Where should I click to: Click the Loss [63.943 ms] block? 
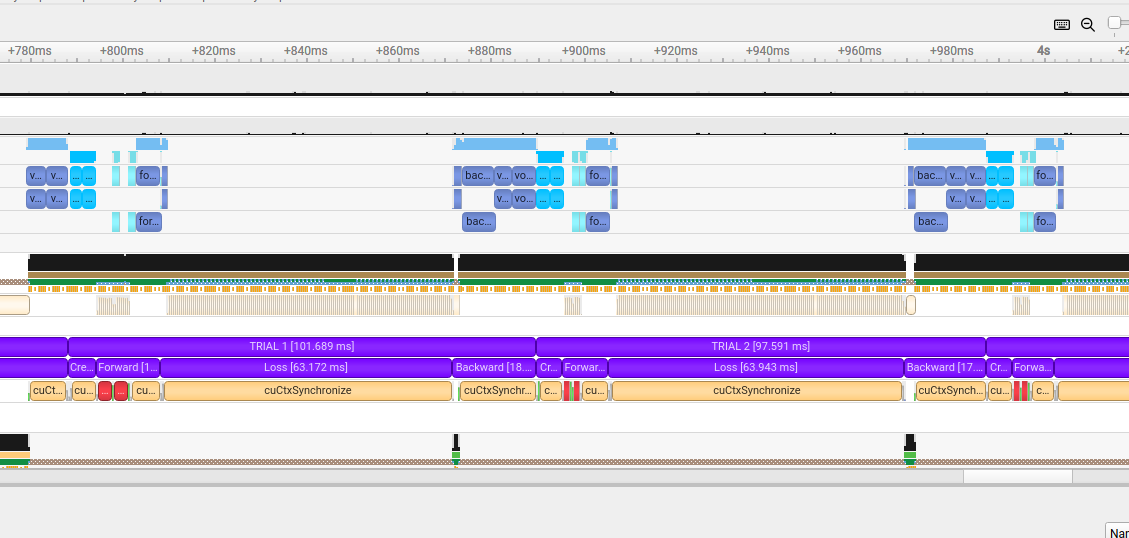tap(755, 368)
